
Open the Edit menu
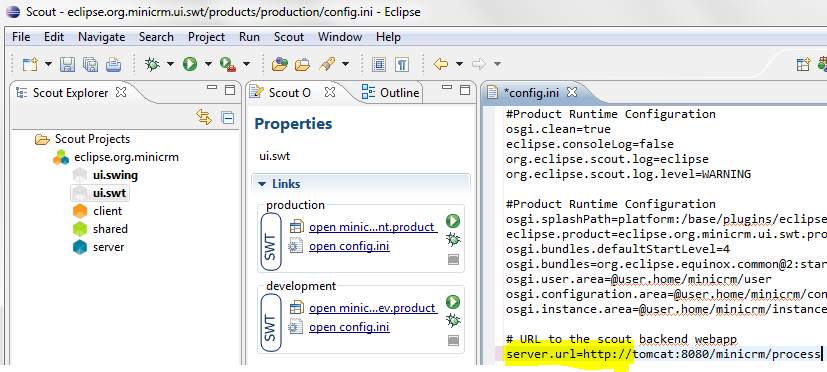click(54, 37)
